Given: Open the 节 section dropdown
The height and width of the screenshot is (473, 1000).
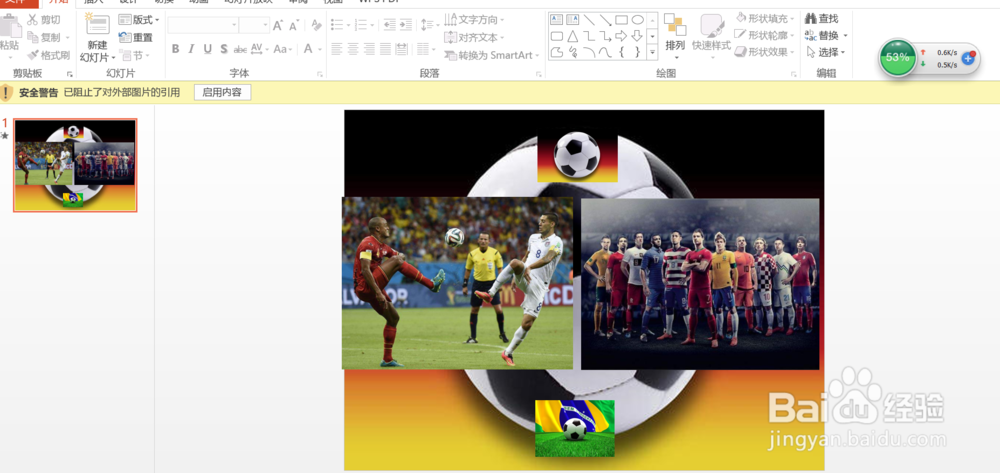Looking at the screenshot, I should coord(134,55).
